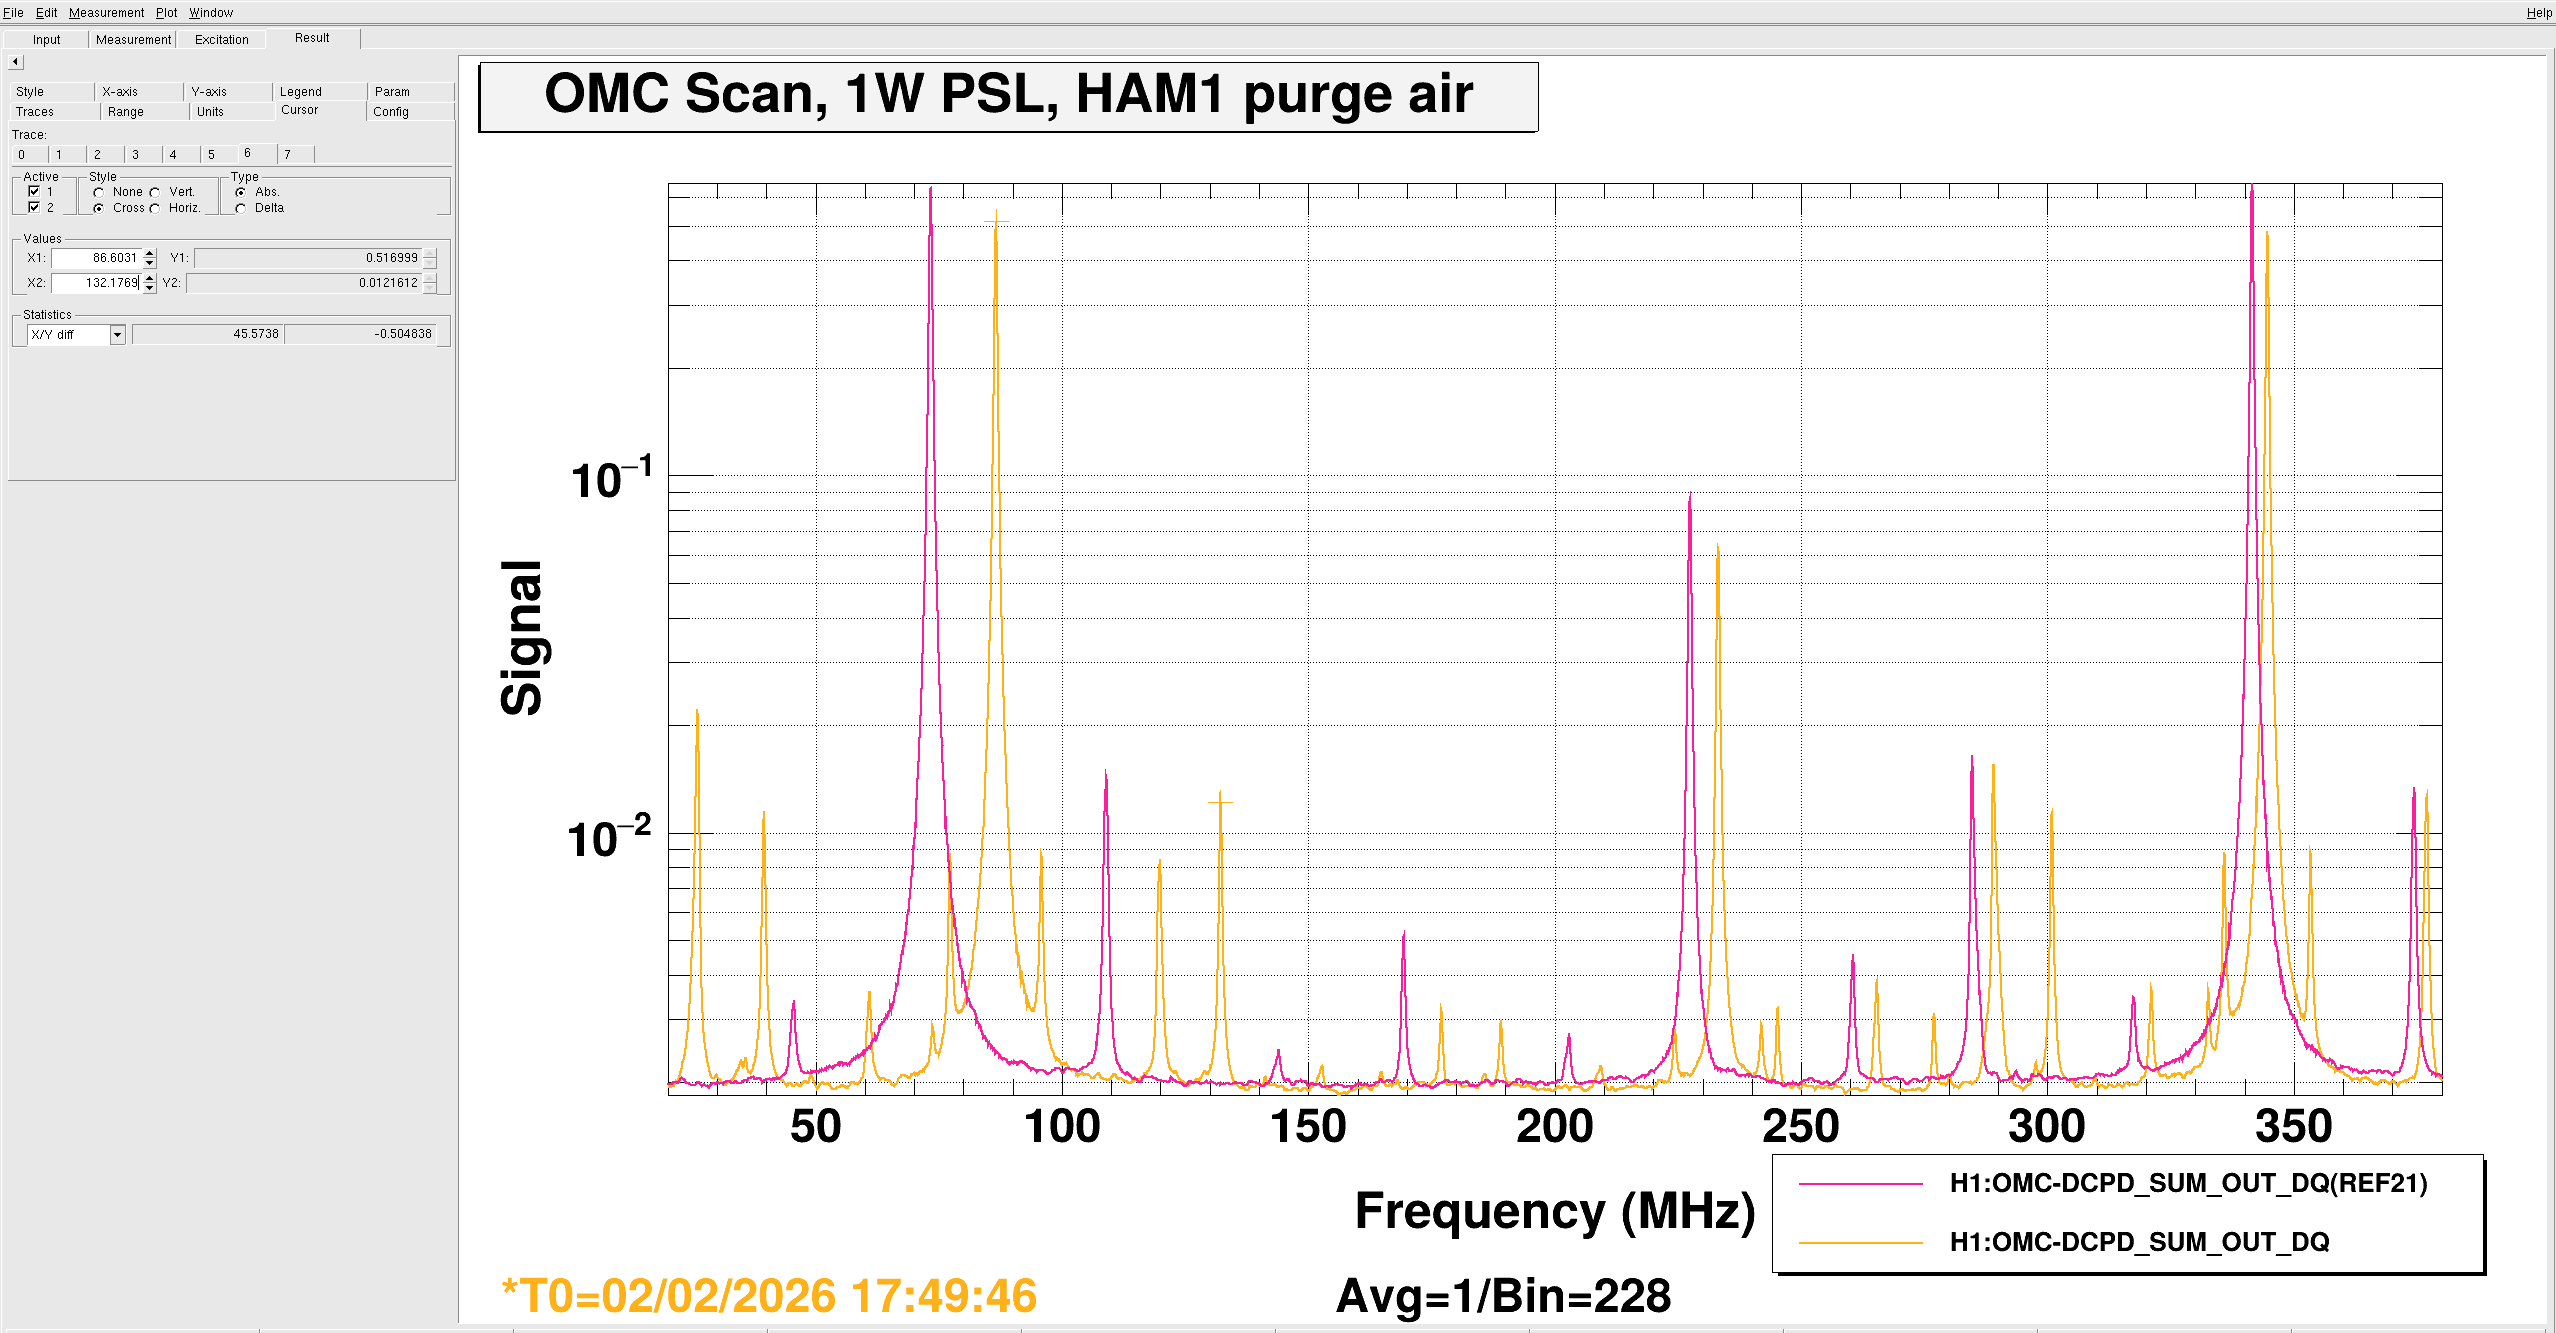Uncheck Active cursor 1 checkbox
2556x1333 pixels.
click(x=34, y=191)
